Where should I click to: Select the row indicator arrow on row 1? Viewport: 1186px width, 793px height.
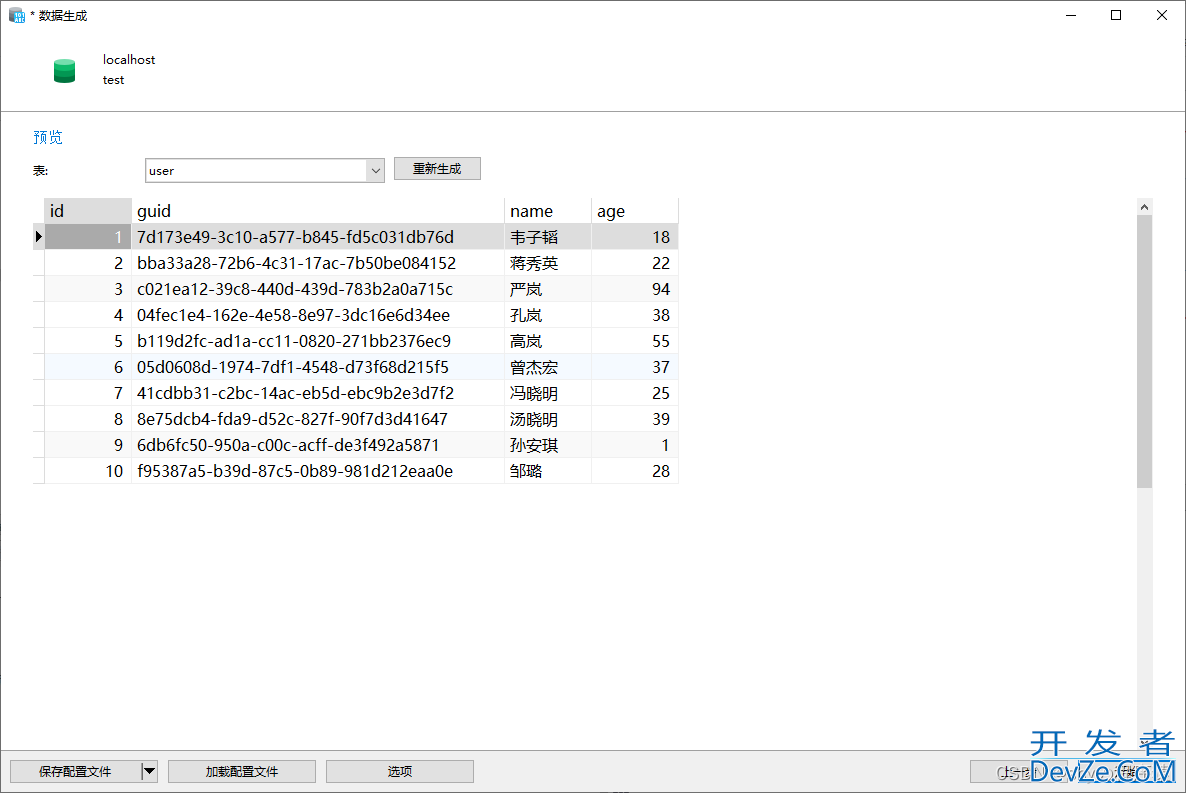click(x=39, y=237)
